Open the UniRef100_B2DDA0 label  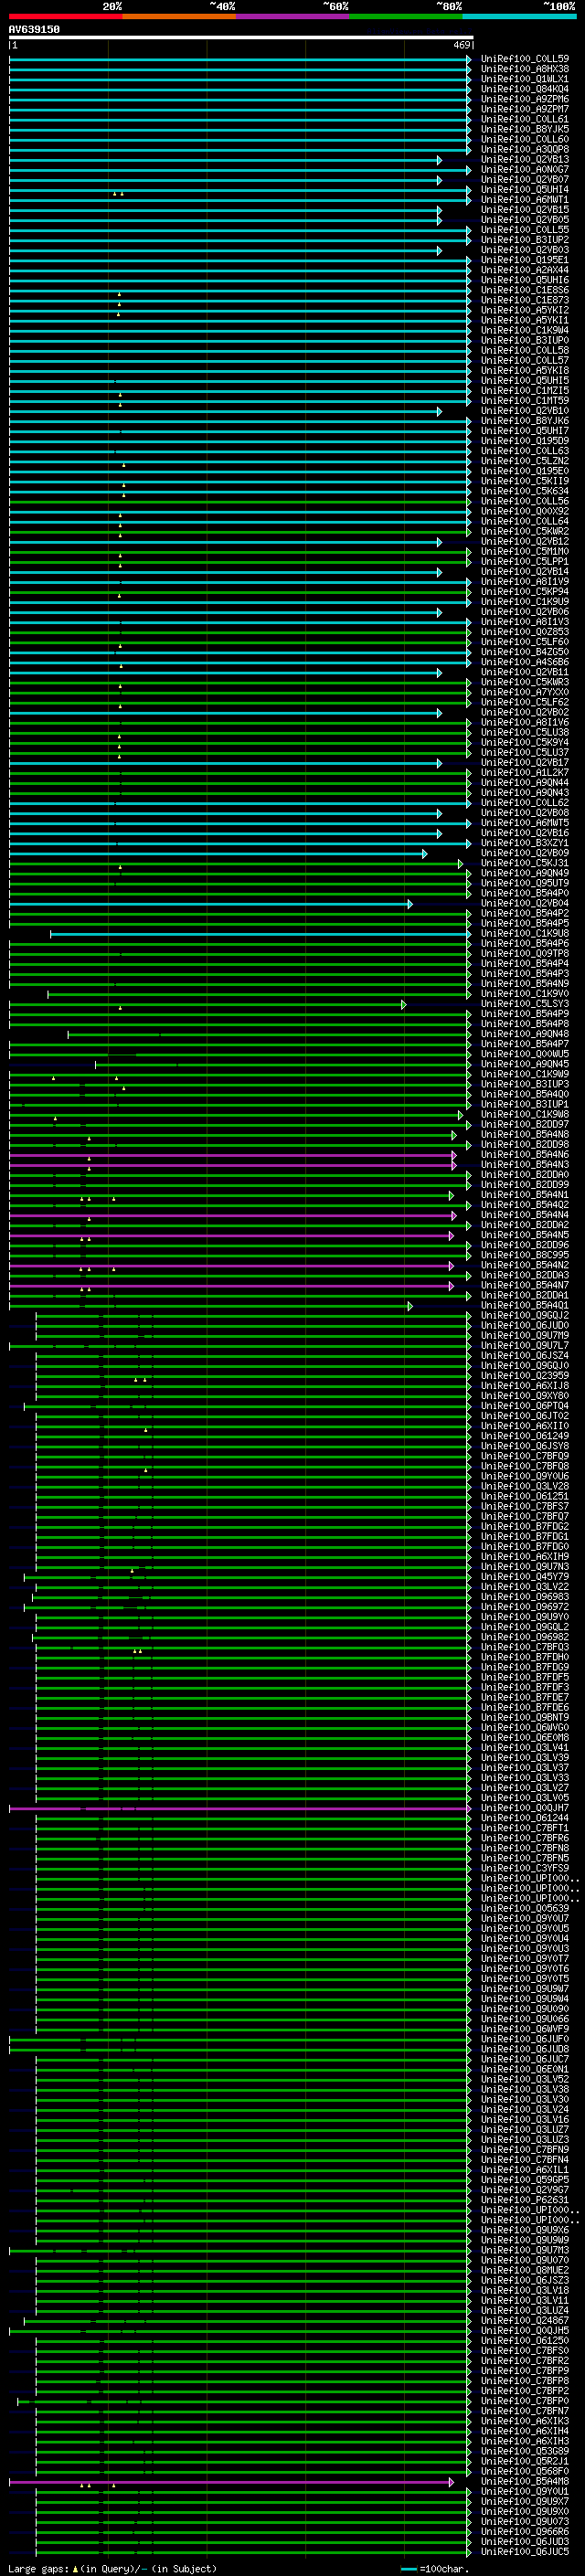click(525, 1175)
